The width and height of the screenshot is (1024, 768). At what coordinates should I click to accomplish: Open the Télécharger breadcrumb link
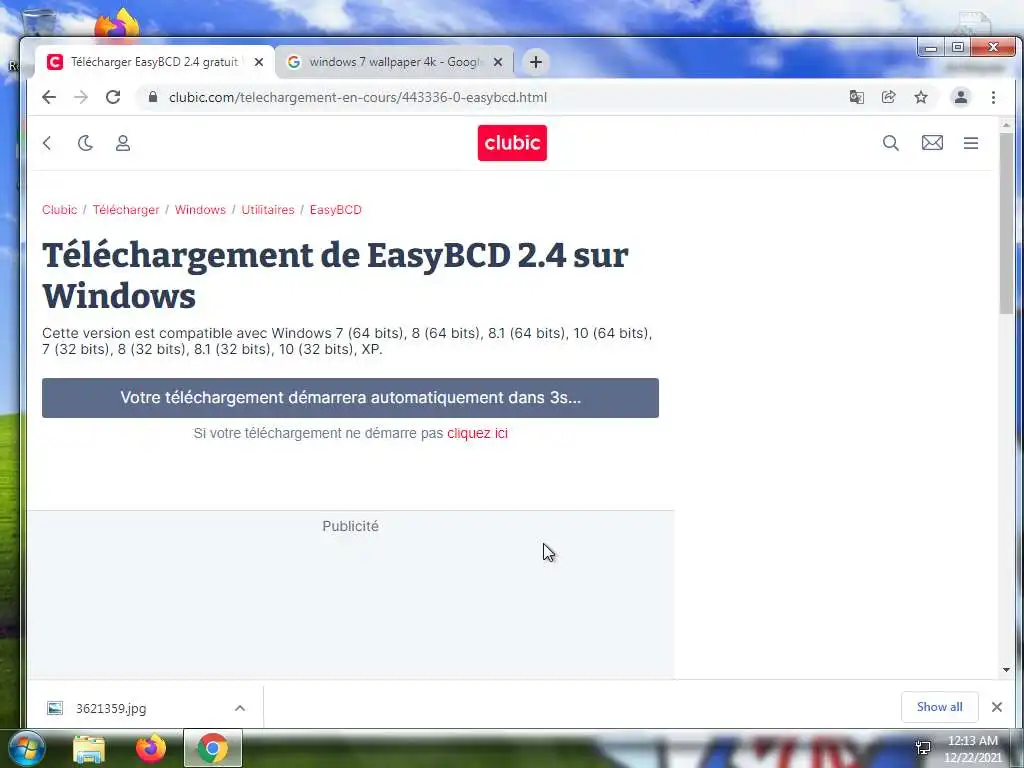coord(126,210)
